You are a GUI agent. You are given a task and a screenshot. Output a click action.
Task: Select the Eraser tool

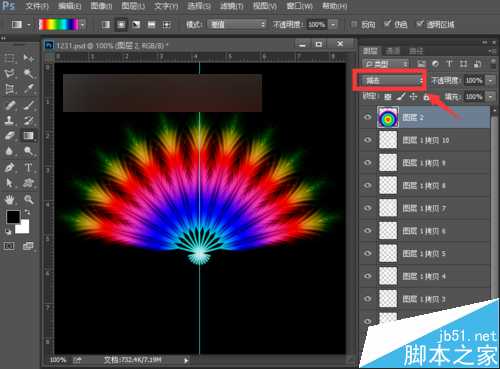(9, 136)
